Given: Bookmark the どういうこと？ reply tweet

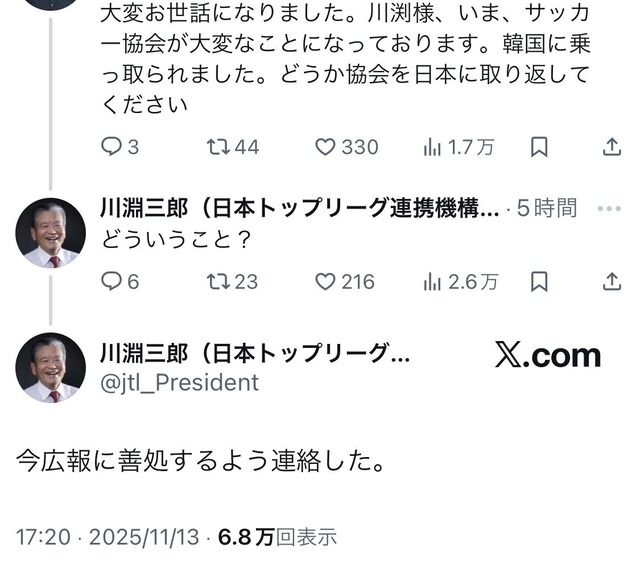Looking at the screenshot, I should 539,282.
